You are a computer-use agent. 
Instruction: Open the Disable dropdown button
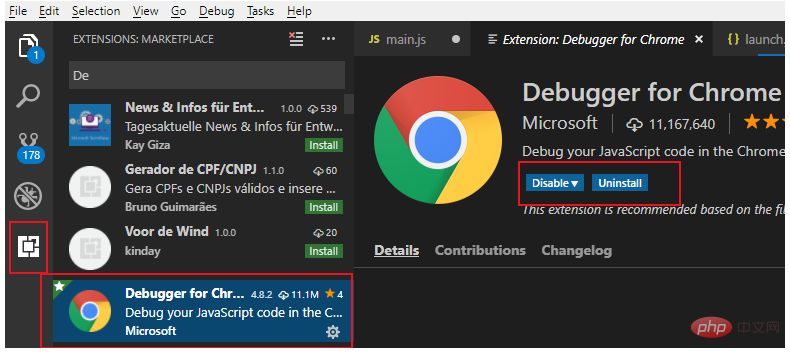click(x=555, y=183)
